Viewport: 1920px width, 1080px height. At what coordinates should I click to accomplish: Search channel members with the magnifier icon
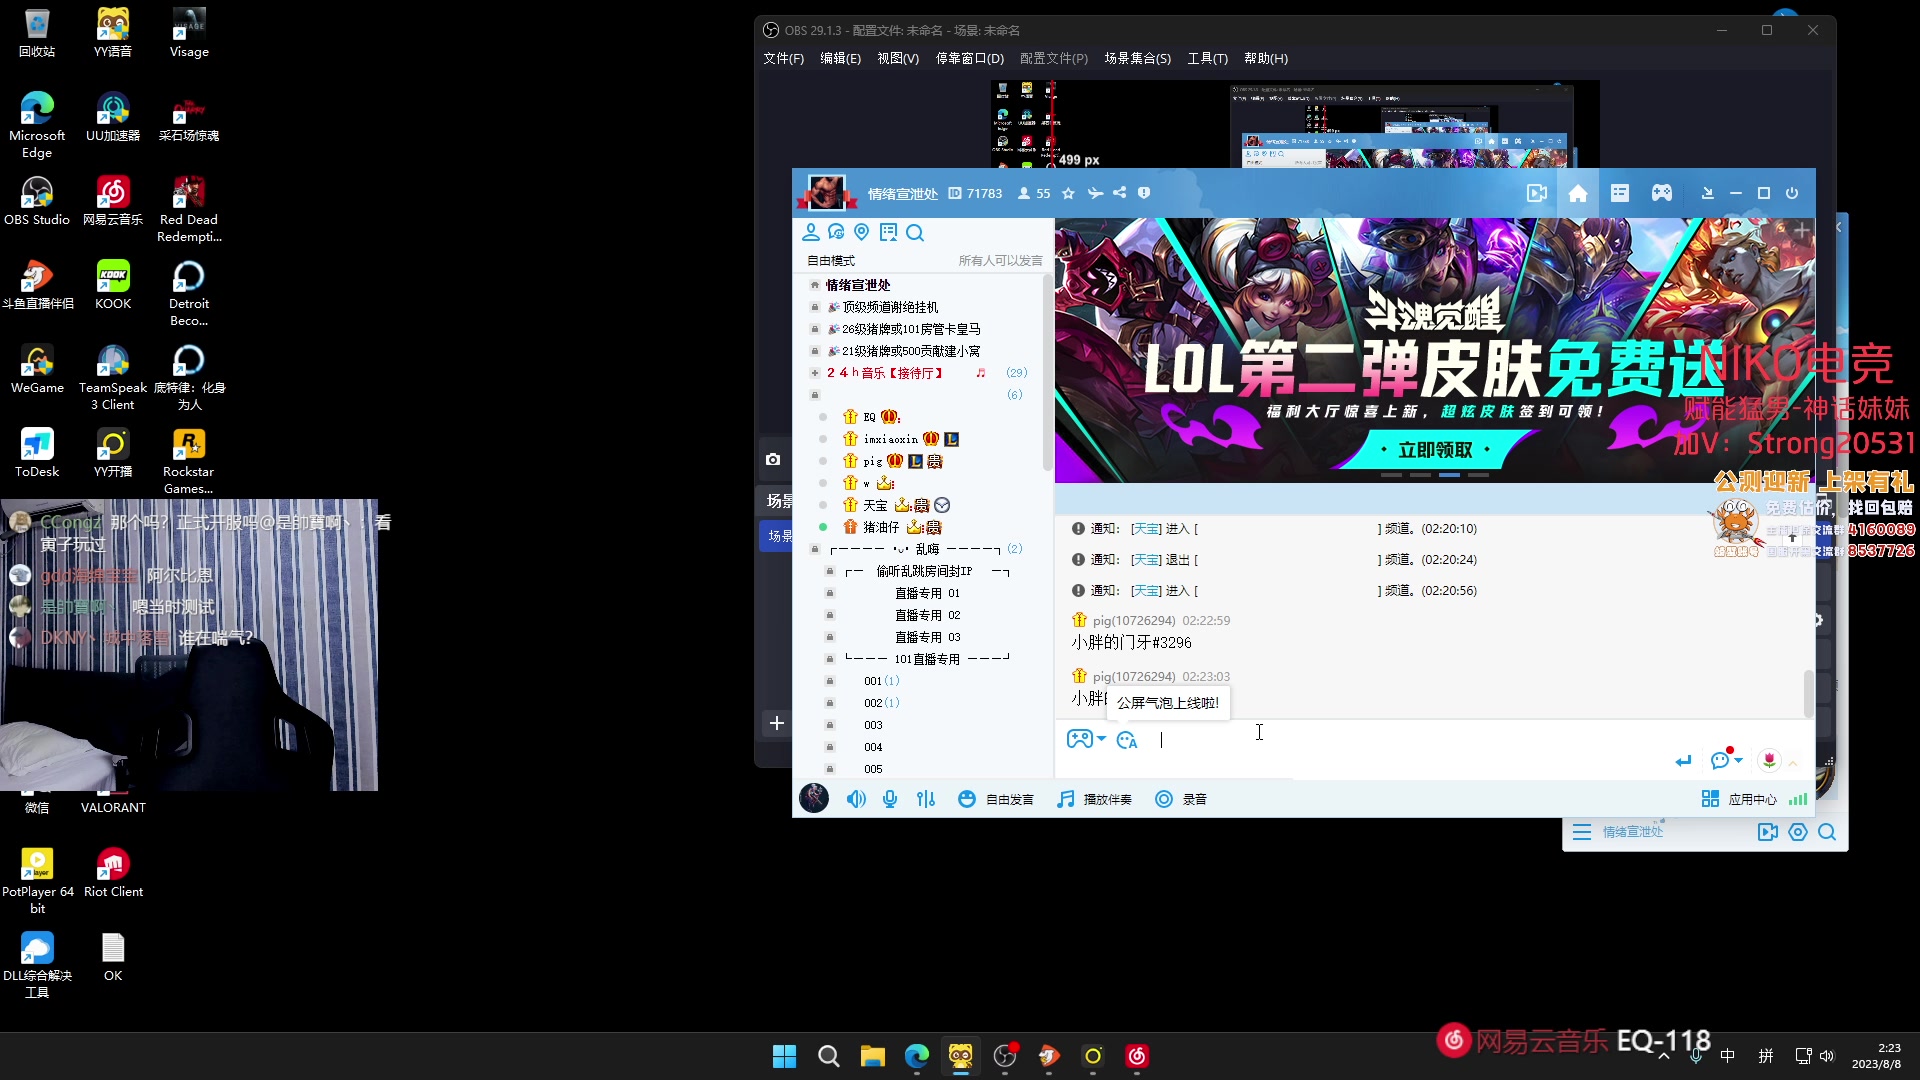click(915, 233)
